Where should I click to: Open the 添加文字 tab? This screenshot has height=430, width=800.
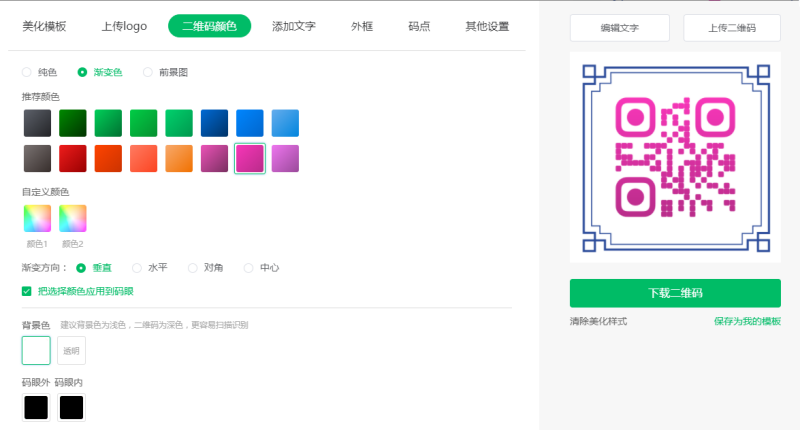pos(294,27)
